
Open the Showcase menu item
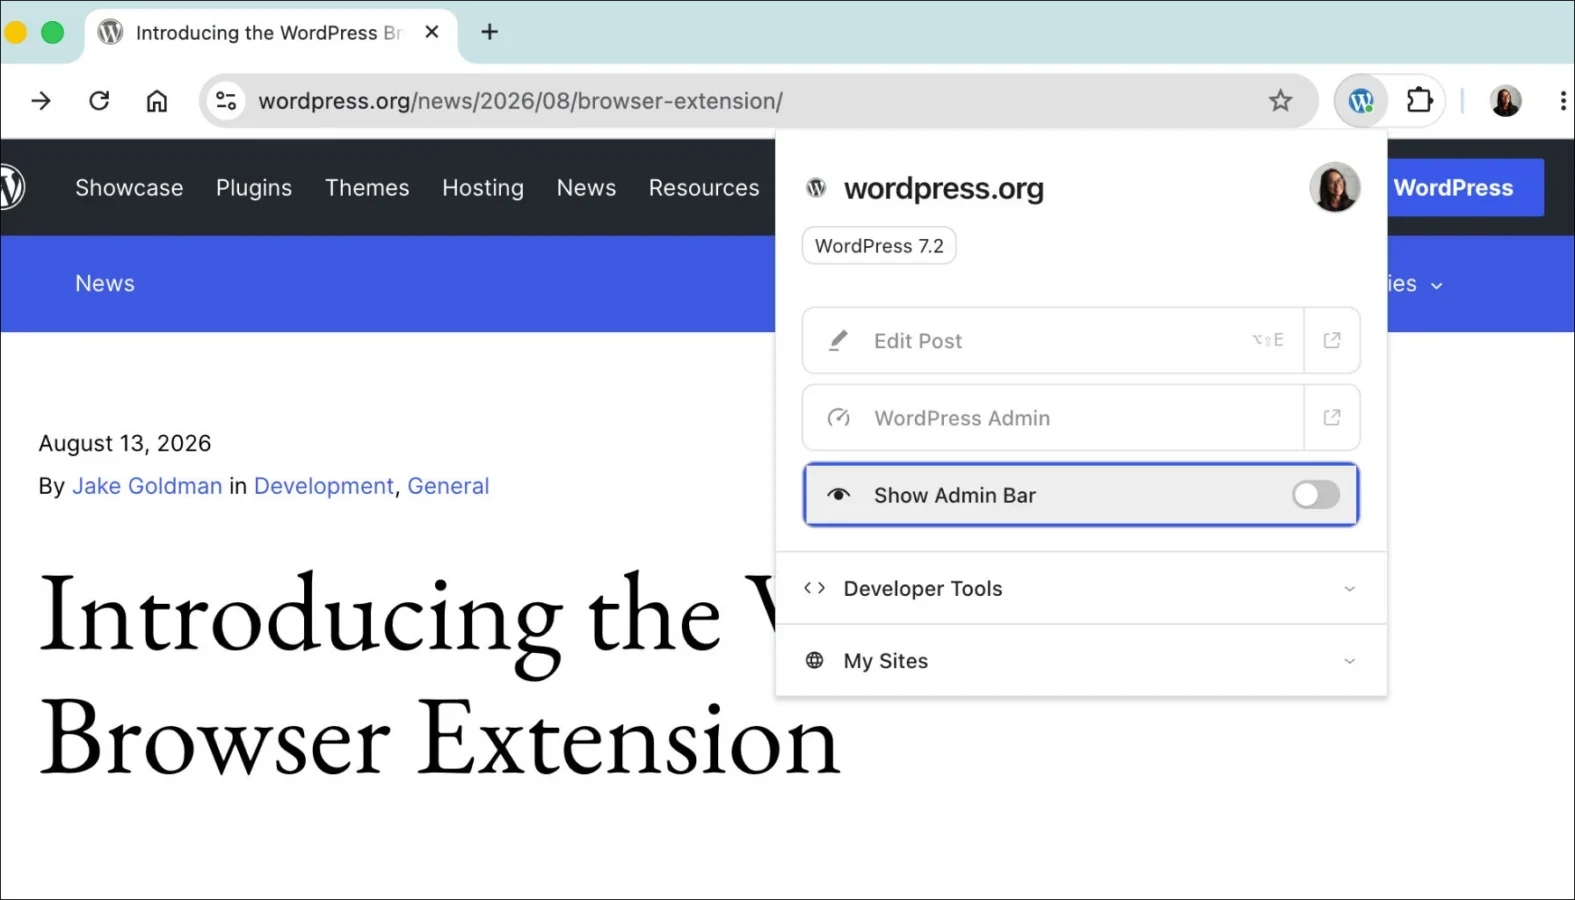pyautogui.click(x=129, y=187)
